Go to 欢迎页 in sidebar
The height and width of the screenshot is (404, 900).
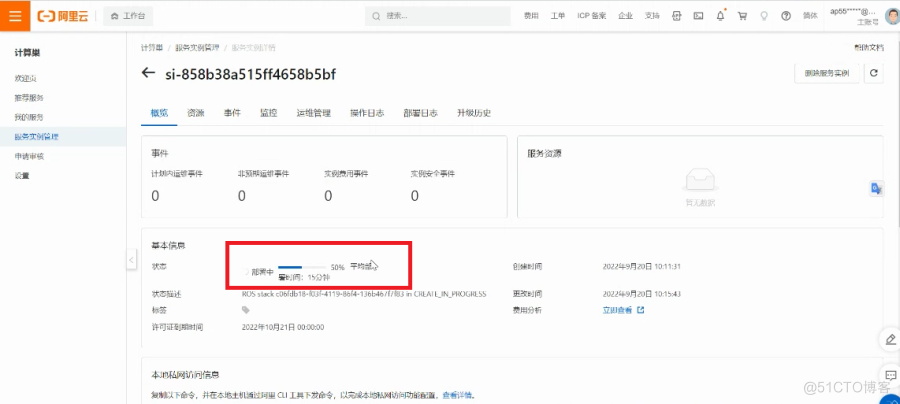26,78
